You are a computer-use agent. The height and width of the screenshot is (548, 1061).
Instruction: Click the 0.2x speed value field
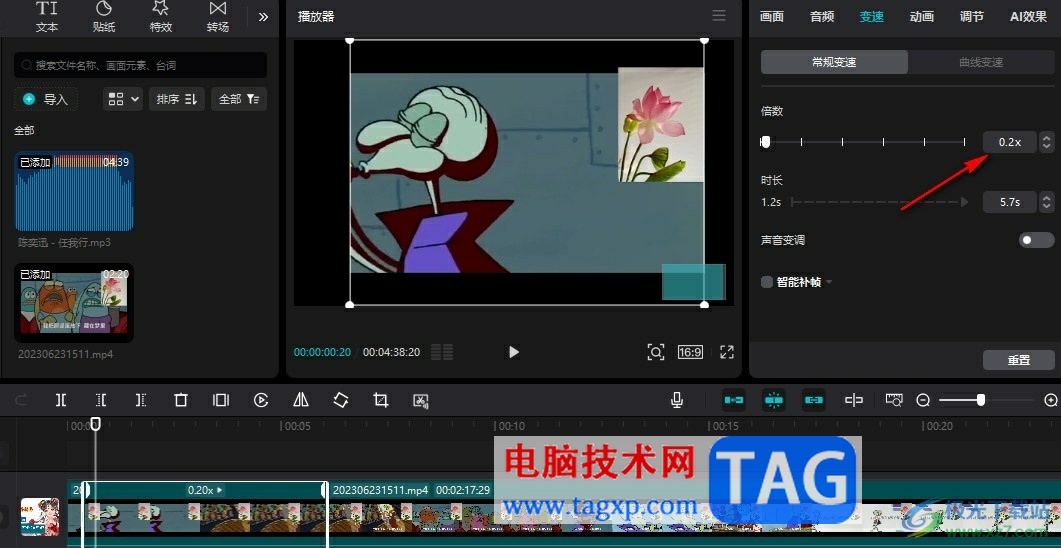[1010, 142]
